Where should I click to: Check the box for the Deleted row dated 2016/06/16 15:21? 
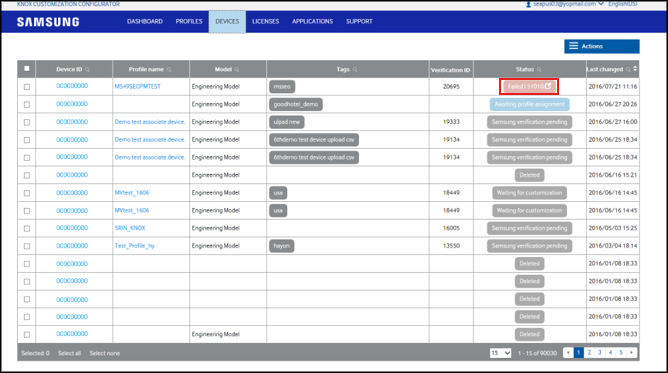27,175
